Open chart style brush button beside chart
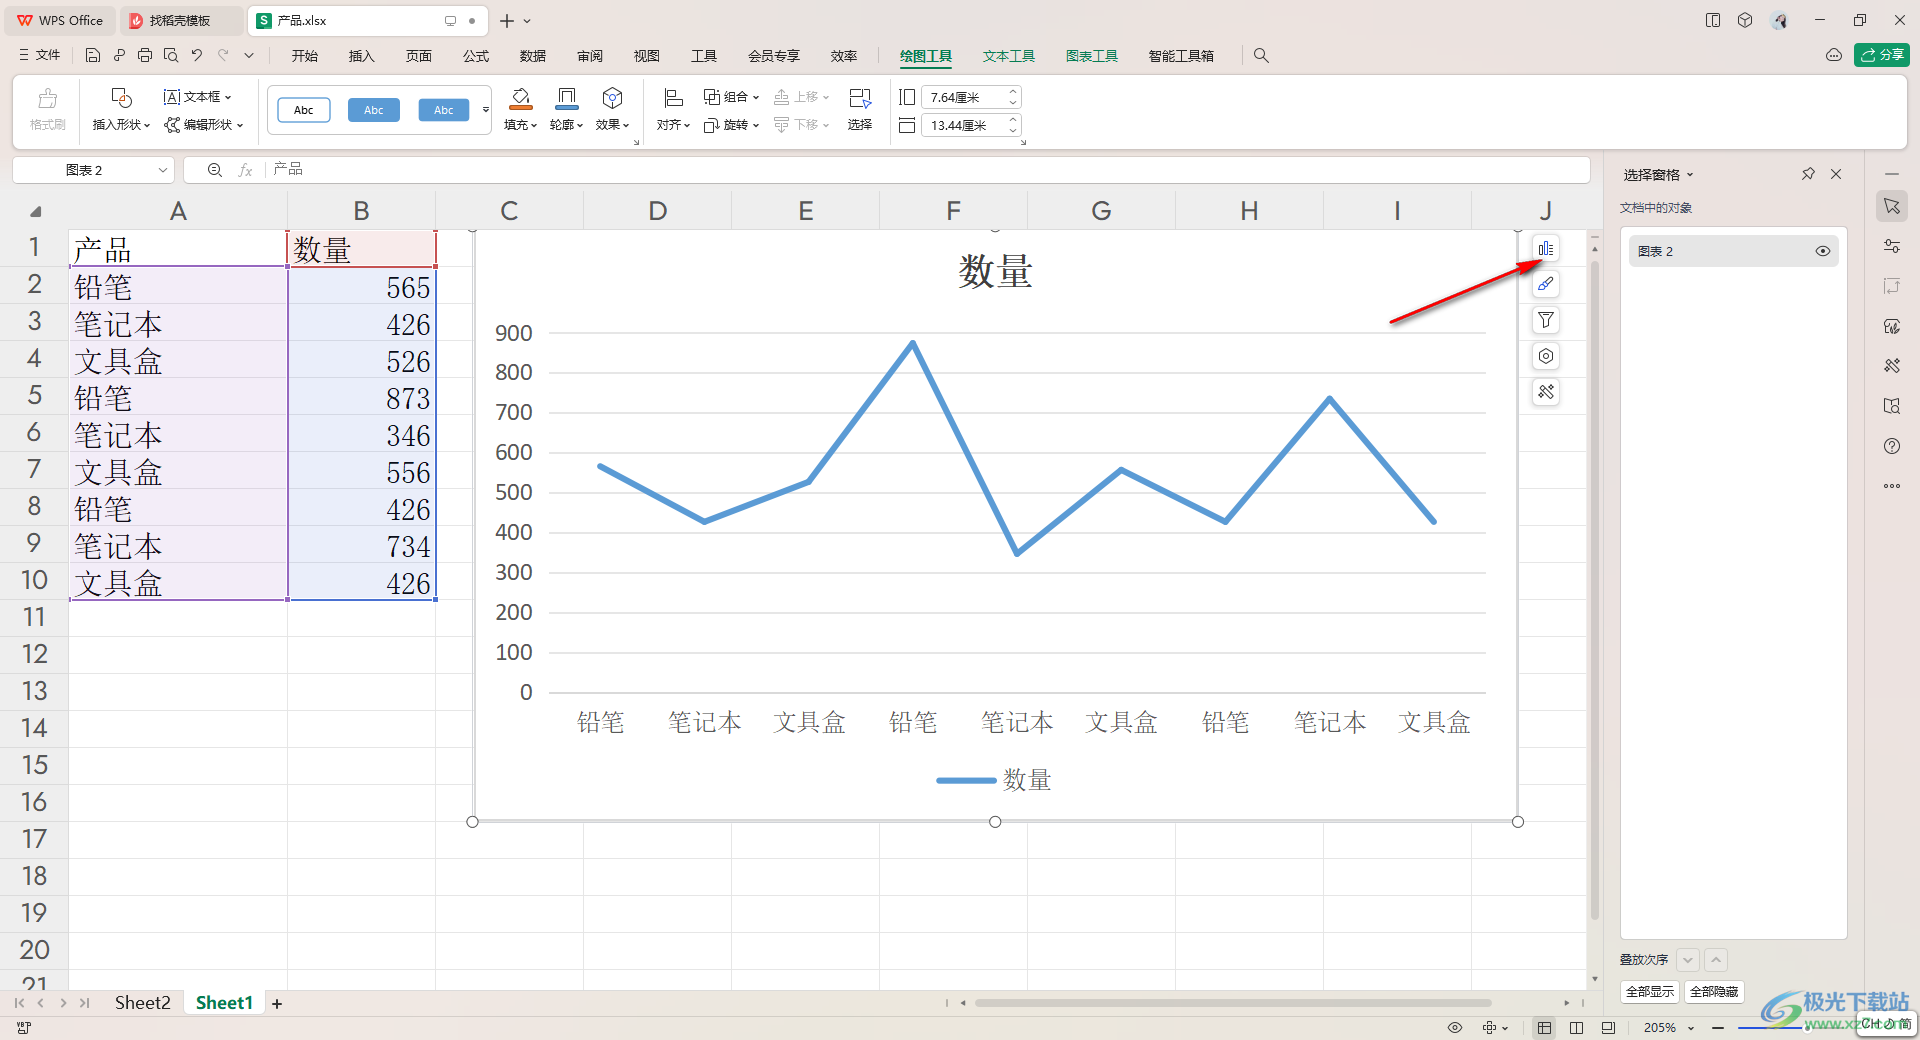1920x1040 pixels. point(1546,284)
